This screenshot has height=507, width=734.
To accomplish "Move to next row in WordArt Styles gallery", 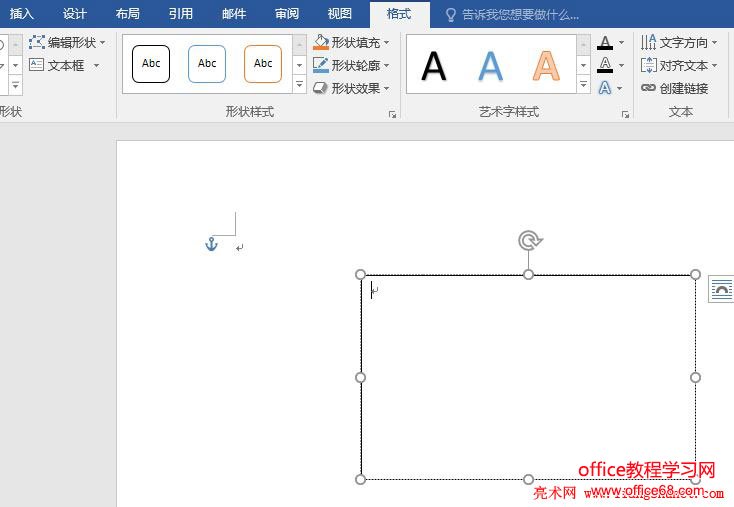I will click(583, 65).
